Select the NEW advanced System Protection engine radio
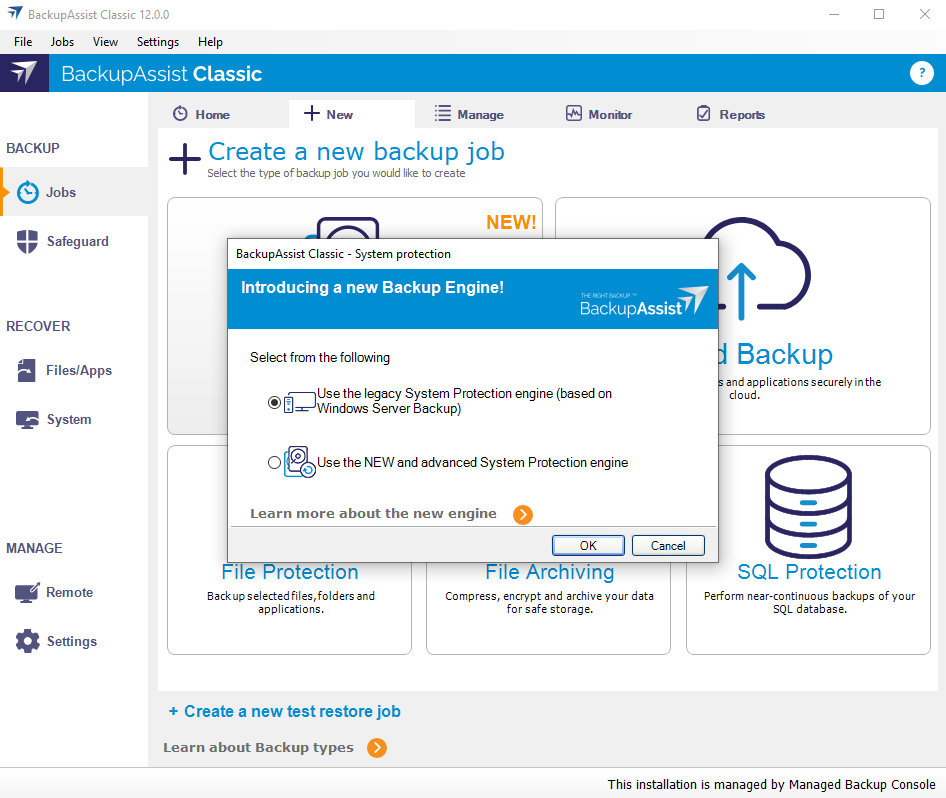 (274, 463)
